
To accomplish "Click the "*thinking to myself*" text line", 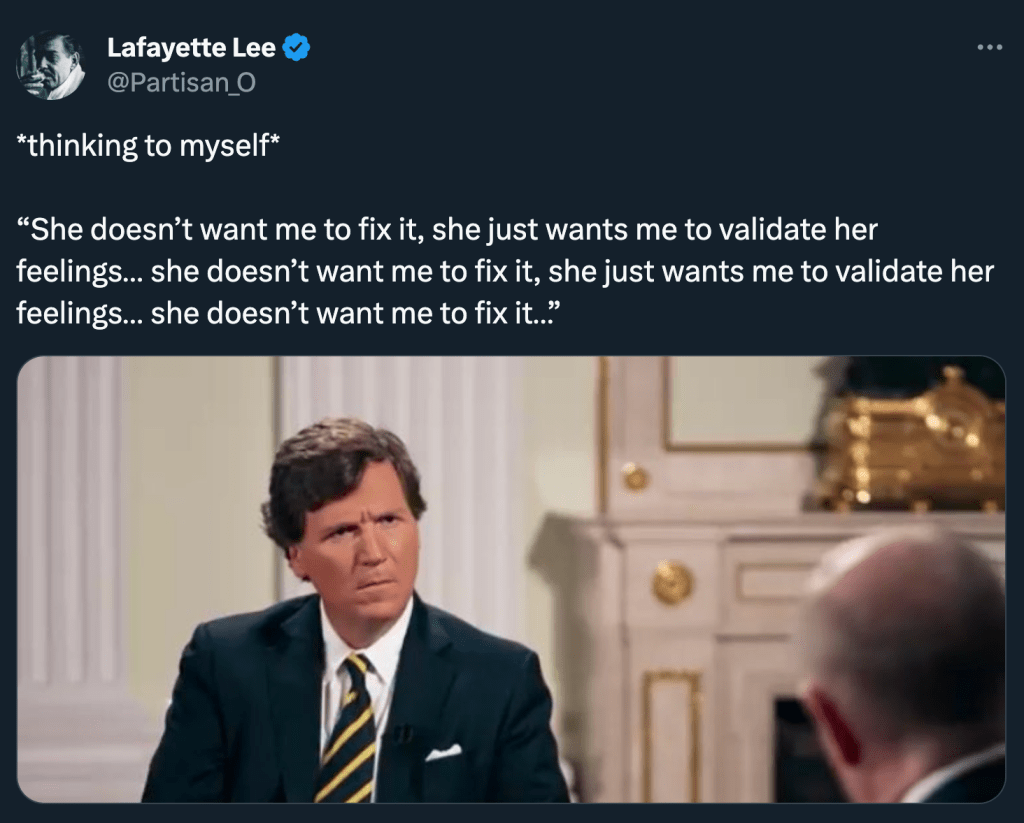I will tap(148, 146).
